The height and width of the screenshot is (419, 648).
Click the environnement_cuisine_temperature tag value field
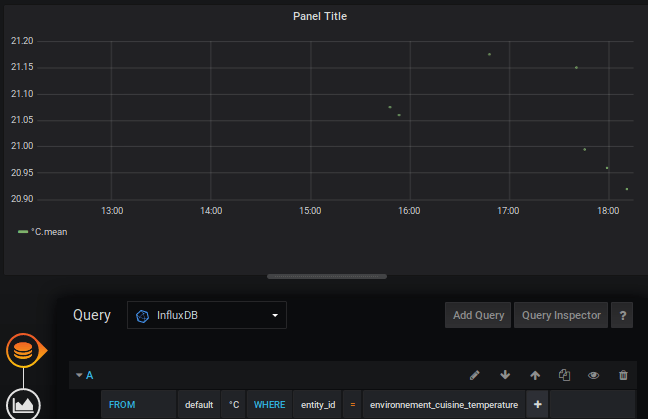[444, 404]
